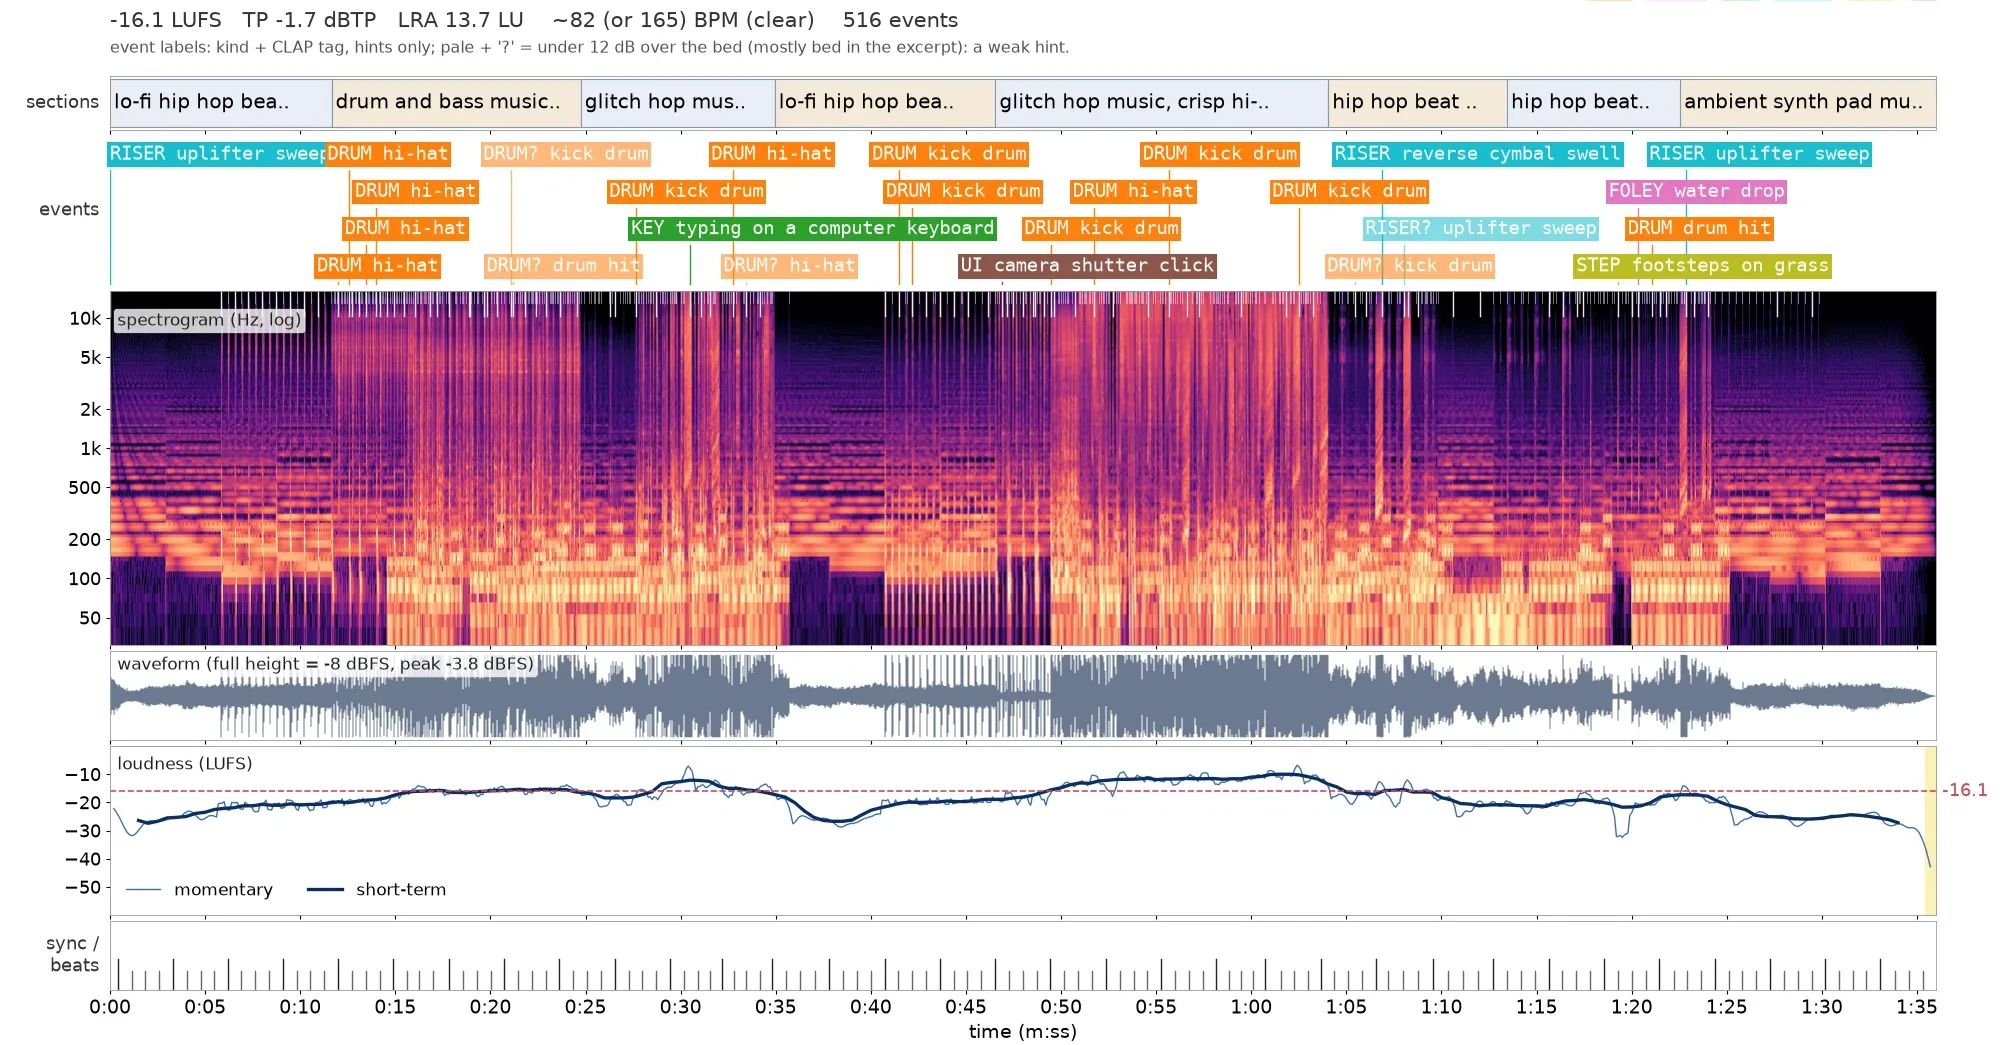Select the pale 'DRUM? hi-hat' event label

point(789,266)
